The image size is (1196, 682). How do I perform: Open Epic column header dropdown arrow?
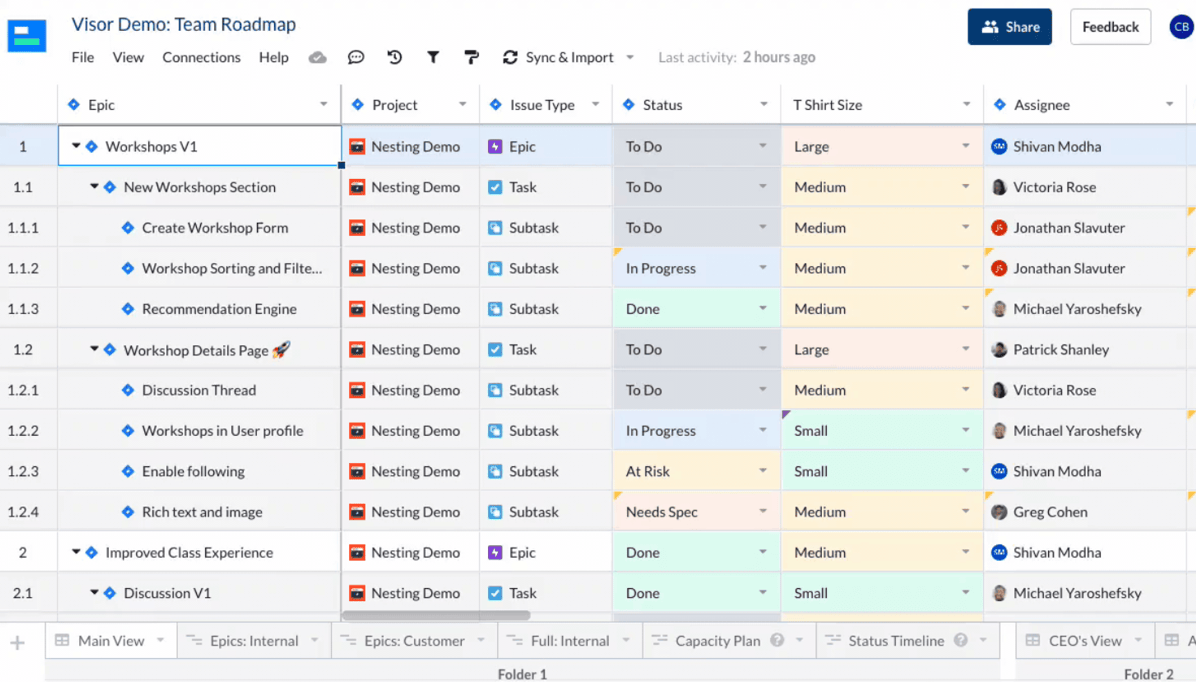coord(323,105)
